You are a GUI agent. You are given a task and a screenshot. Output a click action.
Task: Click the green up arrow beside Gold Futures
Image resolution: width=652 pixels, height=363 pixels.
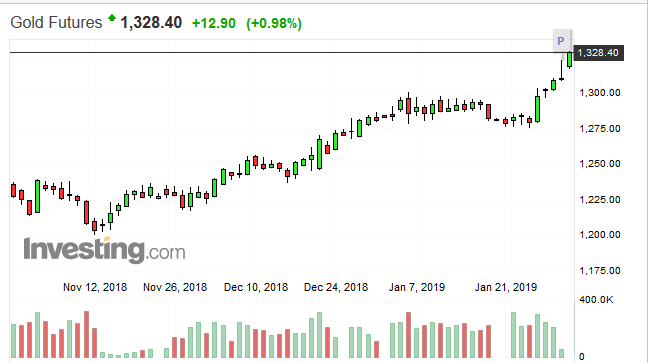[x=112, y=17]
